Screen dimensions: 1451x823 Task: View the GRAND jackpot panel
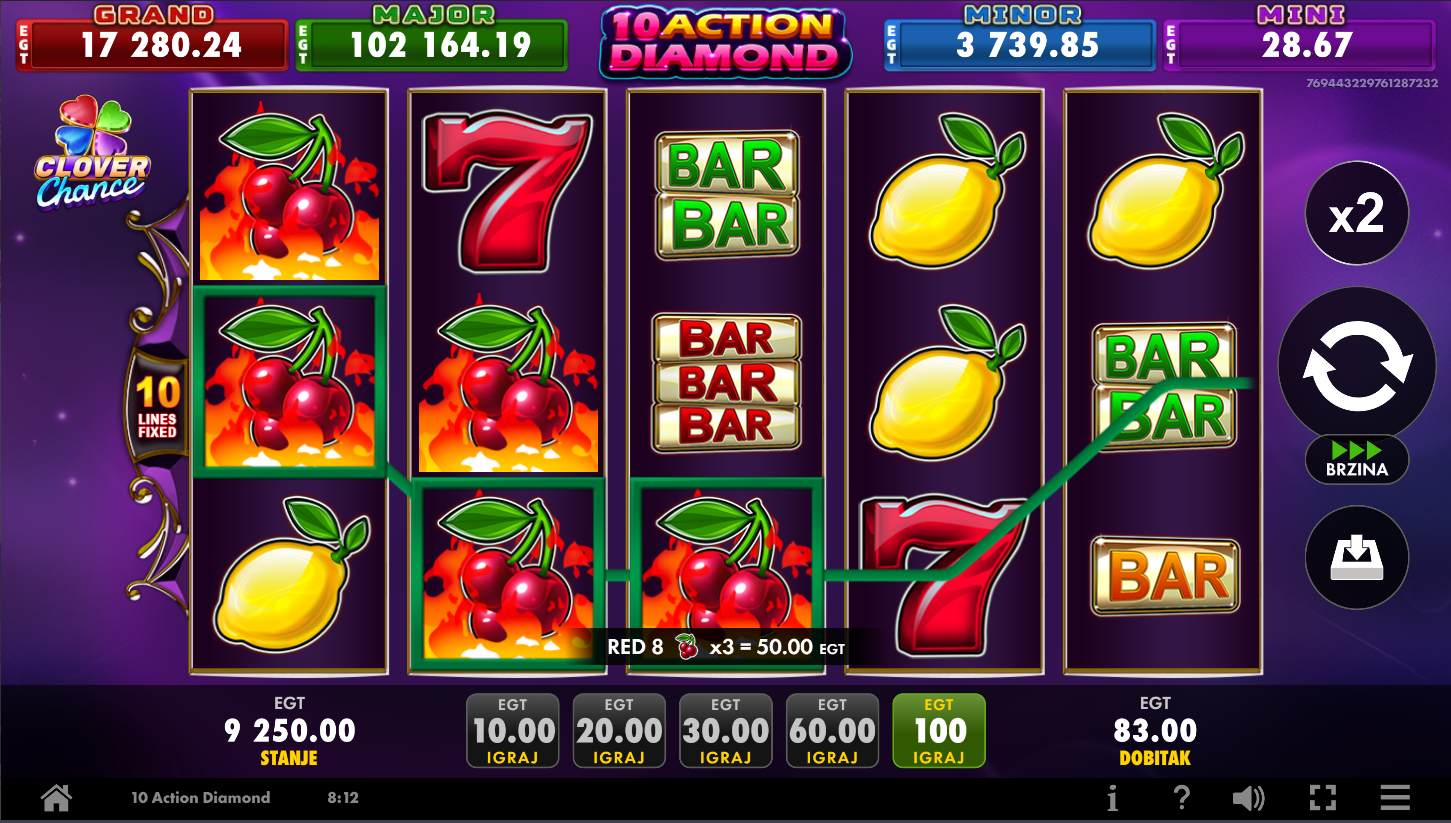[152, 37]
